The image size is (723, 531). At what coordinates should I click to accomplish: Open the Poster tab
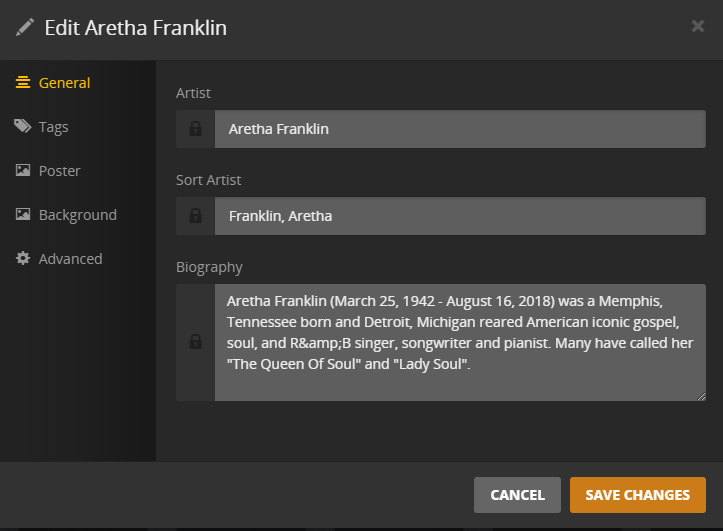pyautogui.click(x=60, y=171)
